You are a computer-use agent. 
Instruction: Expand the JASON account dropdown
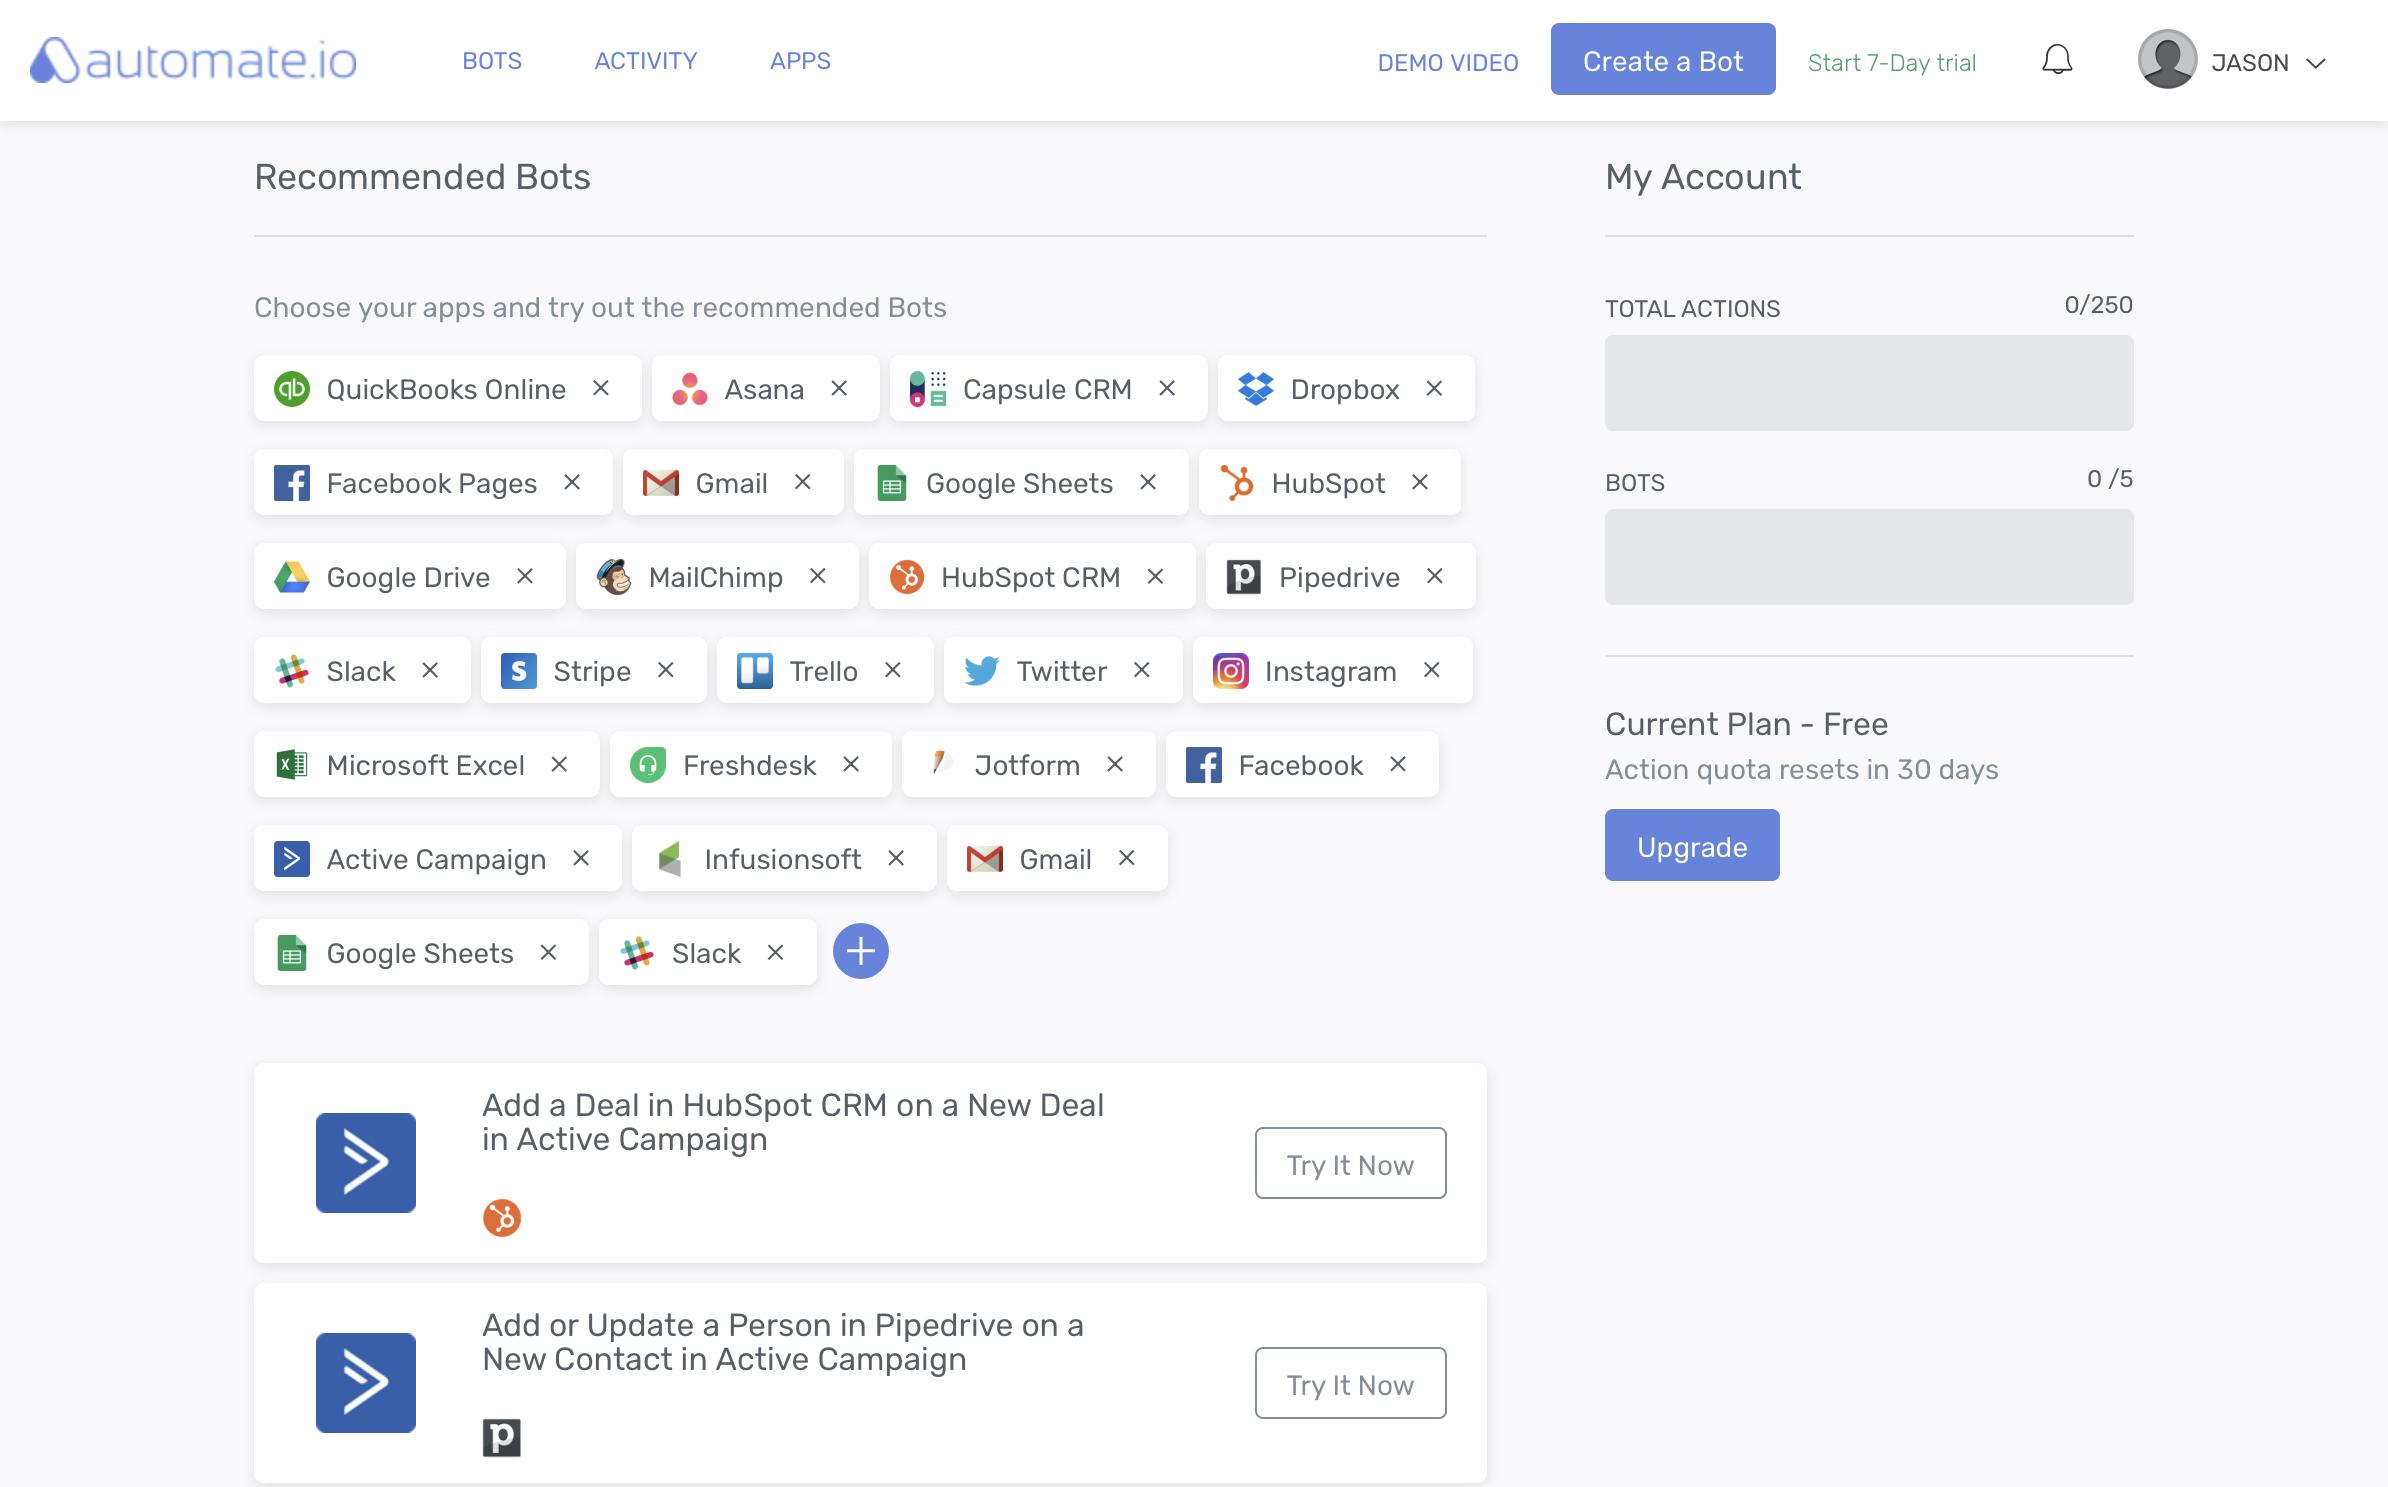tap(2316, 63)
